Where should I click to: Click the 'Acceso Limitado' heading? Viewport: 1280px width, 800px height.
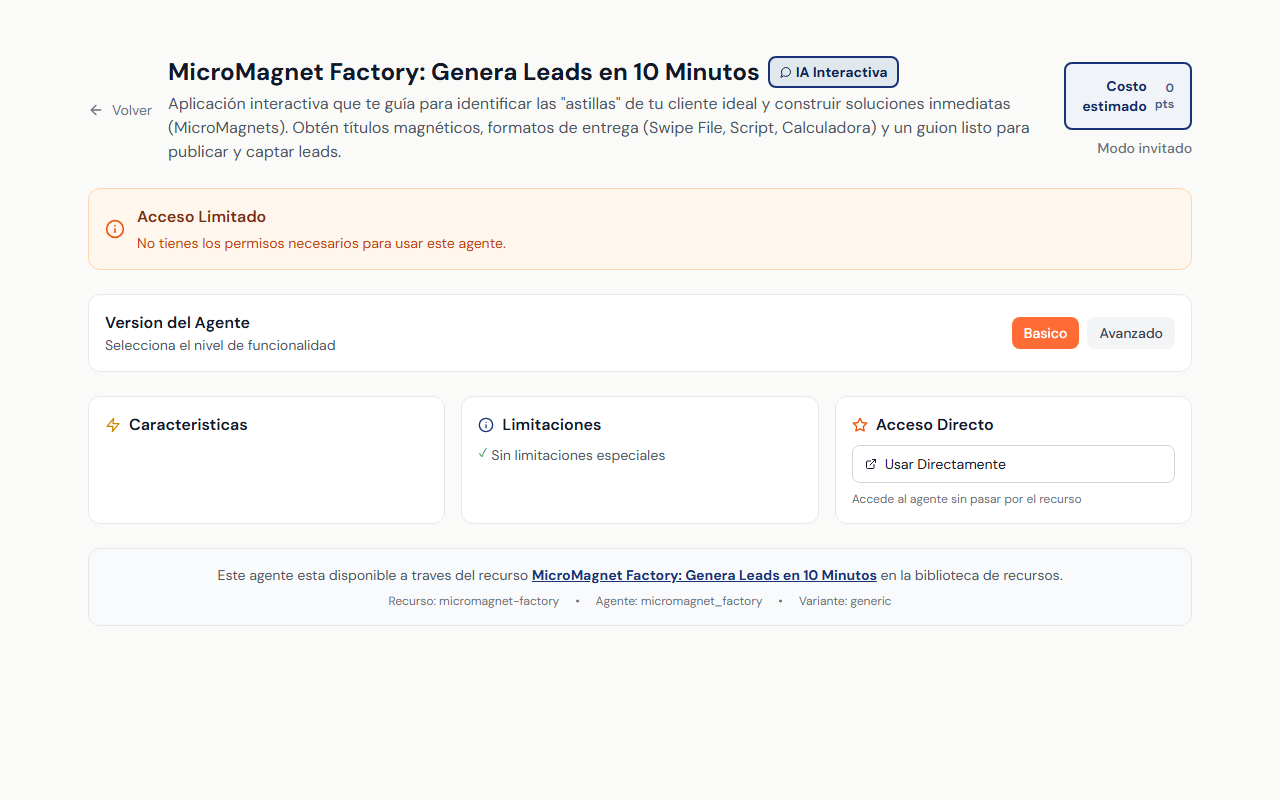click(201, 217)
